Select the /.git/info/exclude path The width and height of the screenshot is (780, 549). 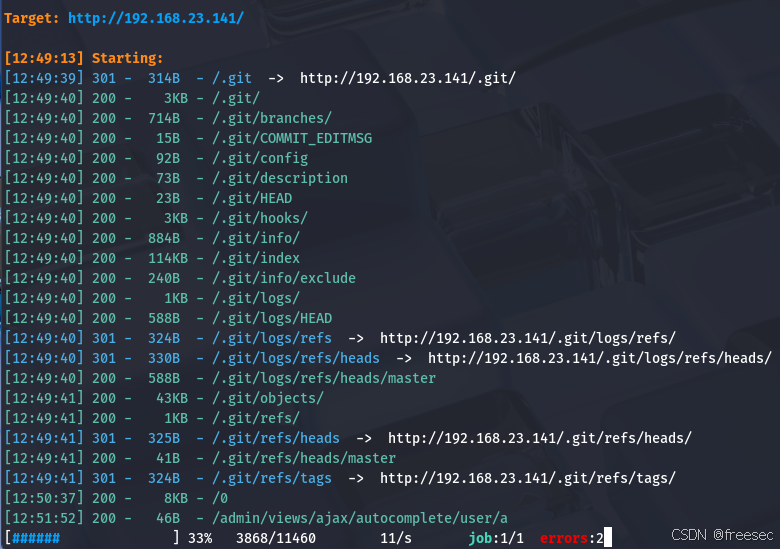point(284,278)
